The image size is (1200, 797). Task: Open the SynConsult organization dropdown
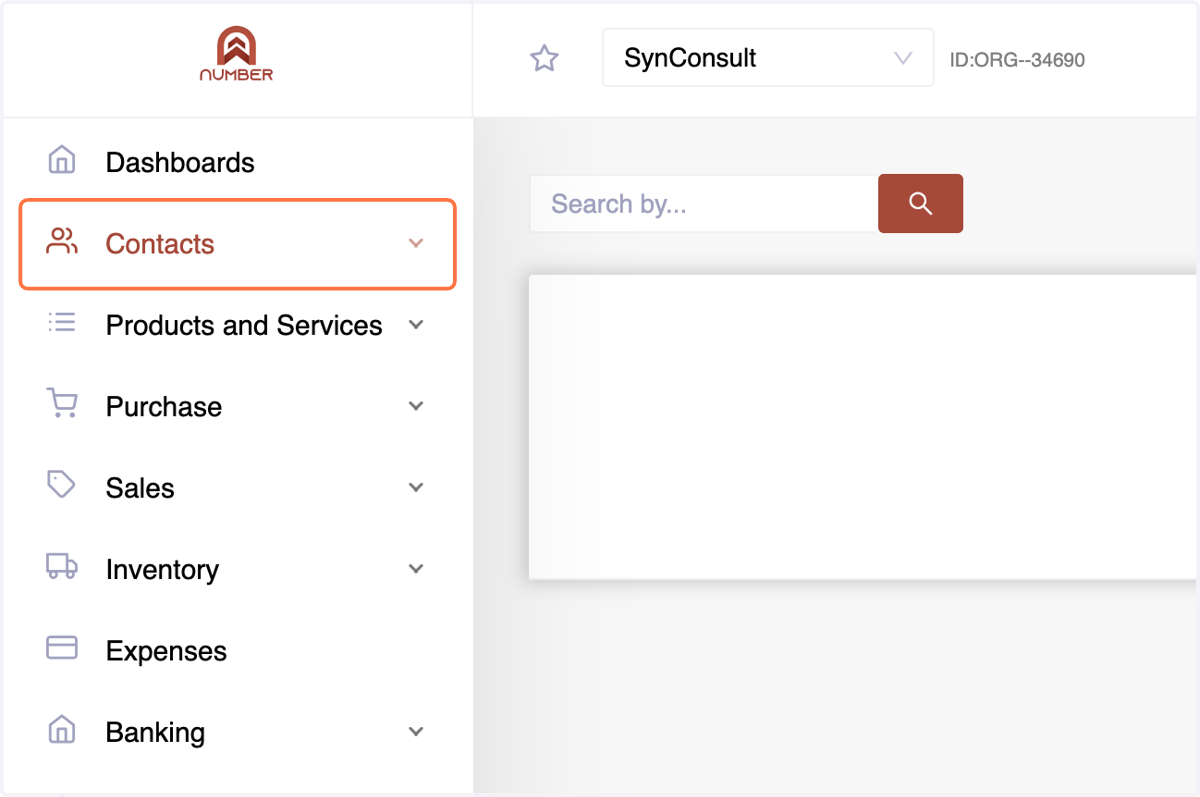[x=768, y=58]
